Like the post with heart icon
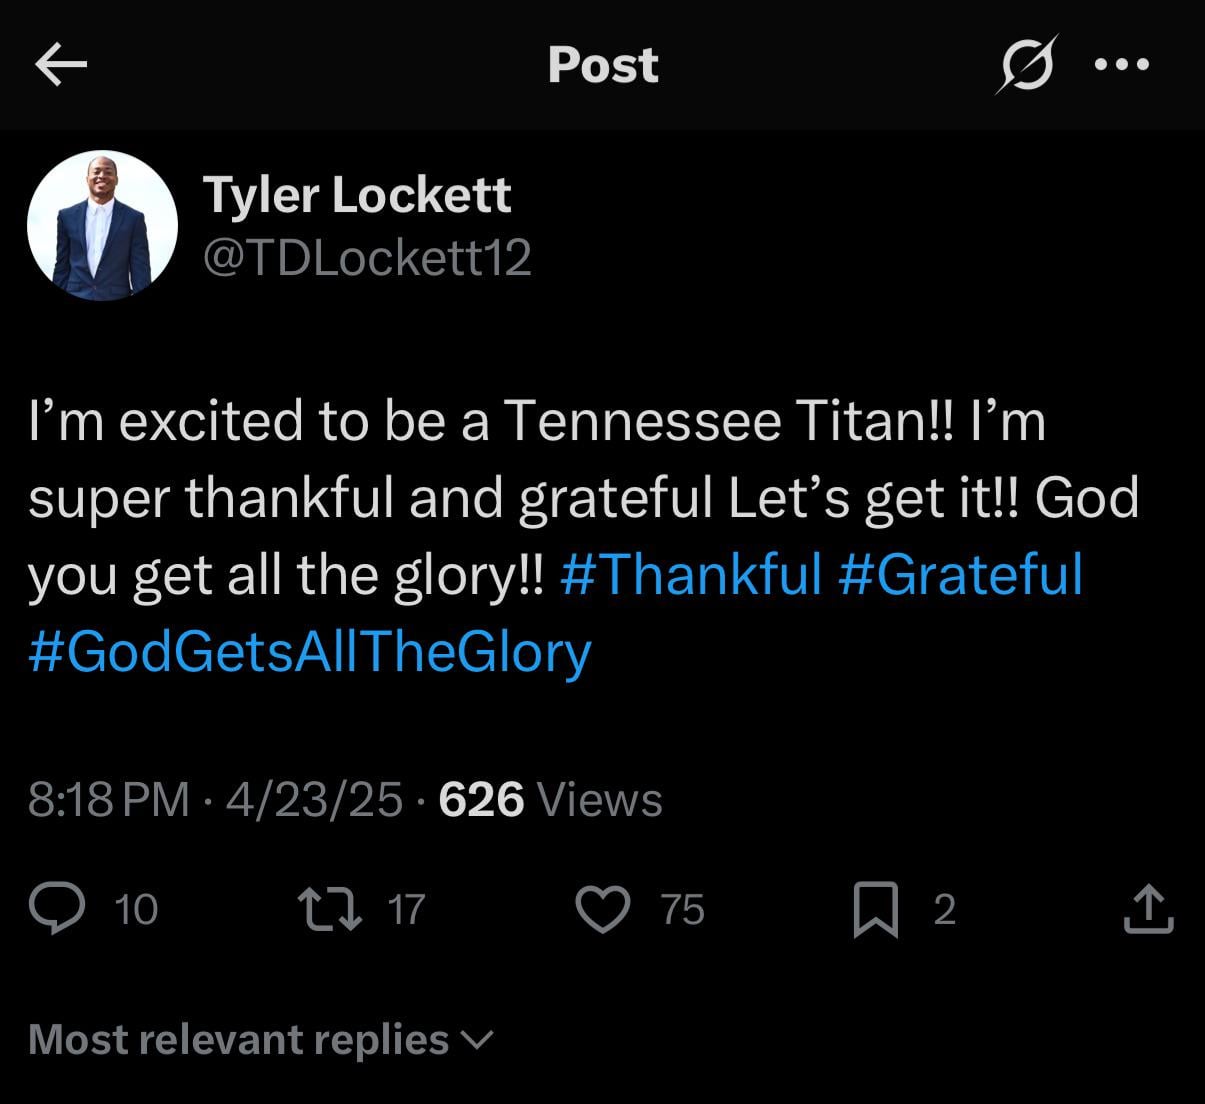Viewport: 1205px width, 1104px height. pyautogui.click(x=603, y=910)
